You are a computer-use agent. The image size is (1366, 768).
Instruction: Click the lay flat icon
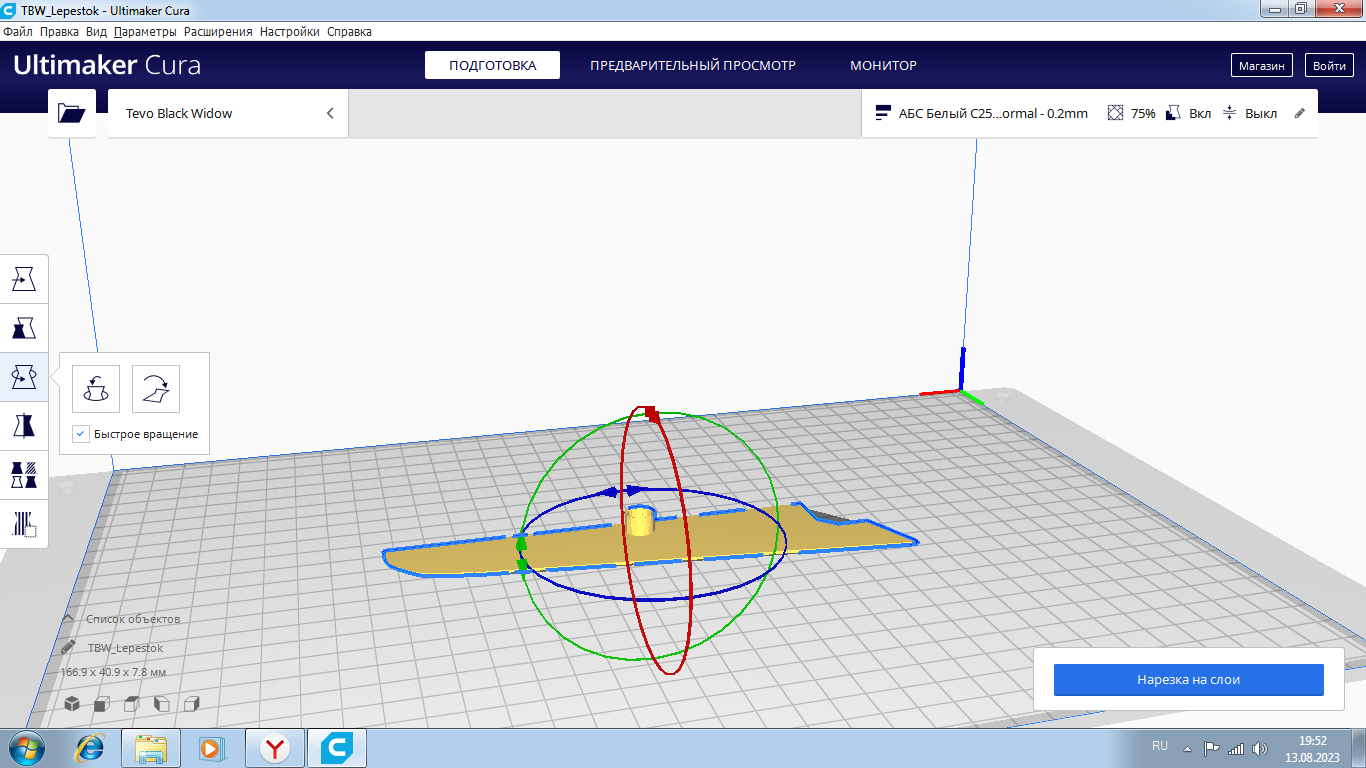pos(156,389)
